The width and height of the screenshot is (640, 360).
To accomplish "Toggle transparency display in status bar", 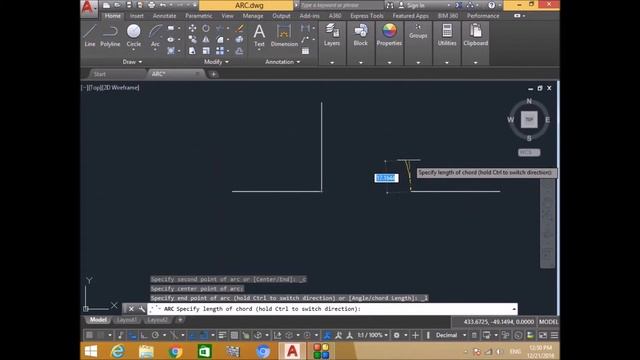I will point(234,335).
